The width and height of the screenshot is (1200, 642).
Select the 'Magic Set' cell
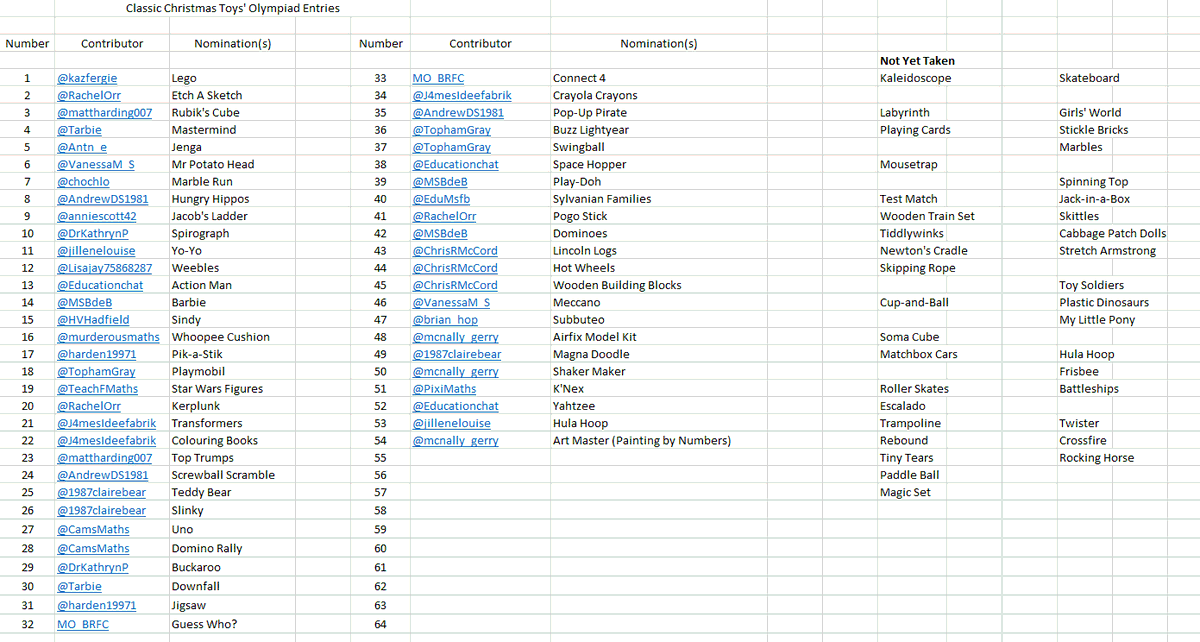(905, 492)
